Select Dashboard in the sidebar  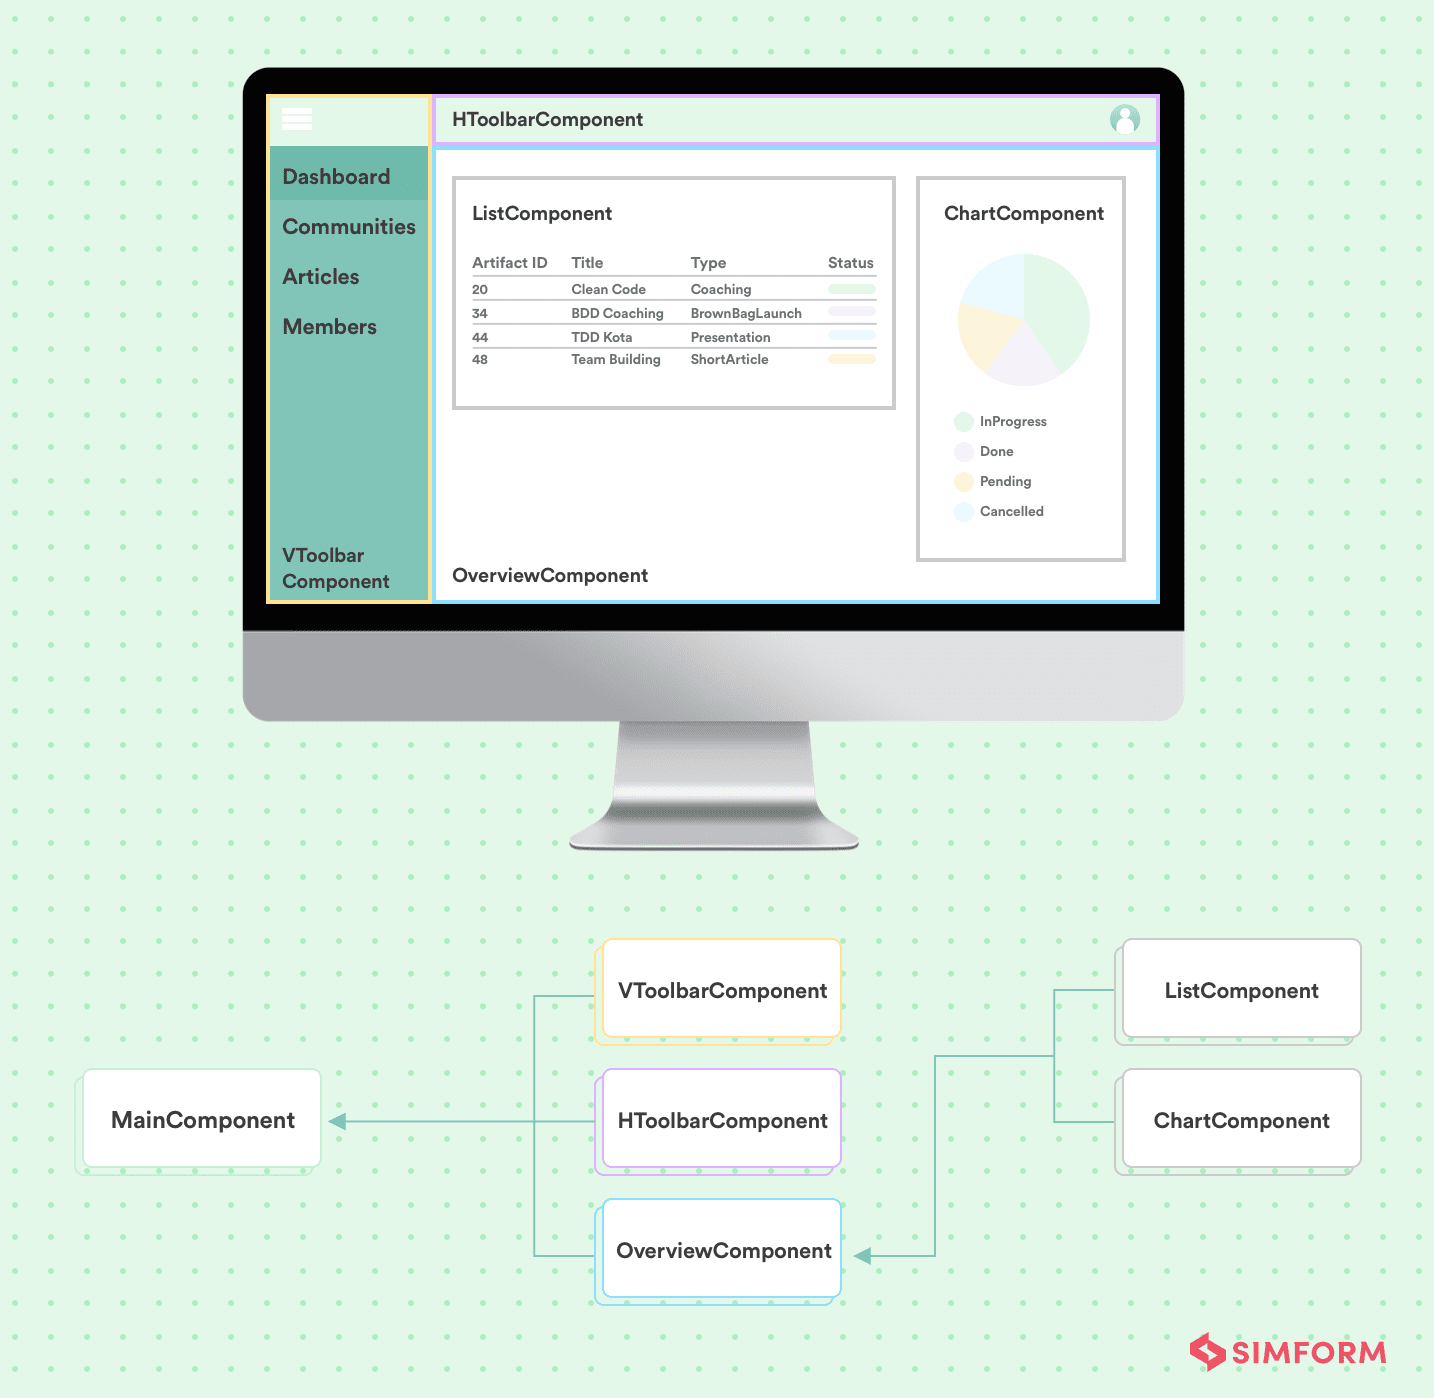point(349,176)
